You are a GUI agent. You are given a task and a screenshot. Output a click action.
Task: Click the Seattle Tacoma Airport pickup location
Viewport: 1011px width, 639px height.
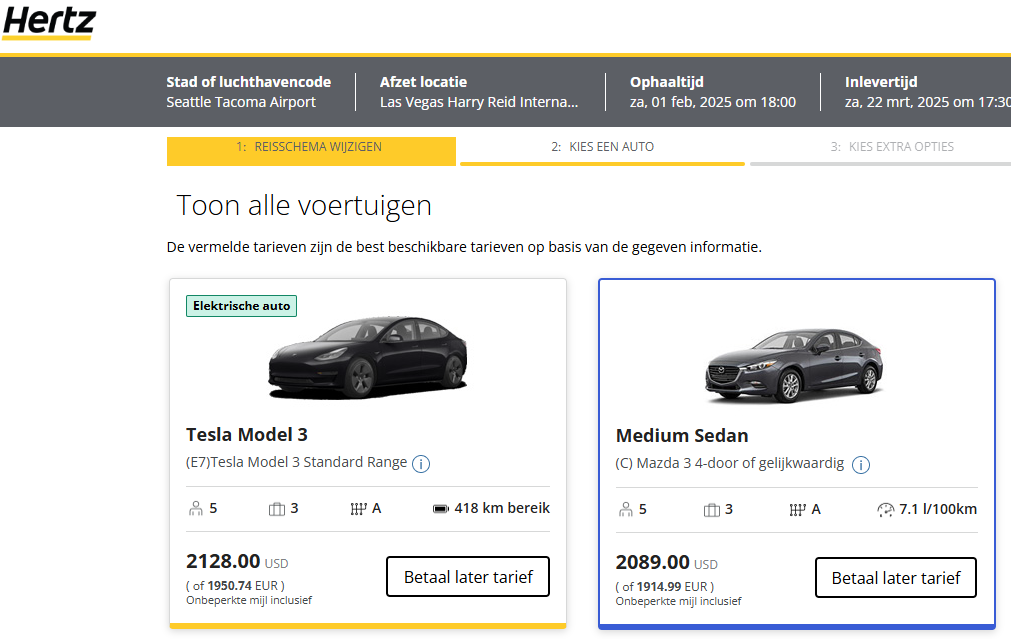coord(241,102)
